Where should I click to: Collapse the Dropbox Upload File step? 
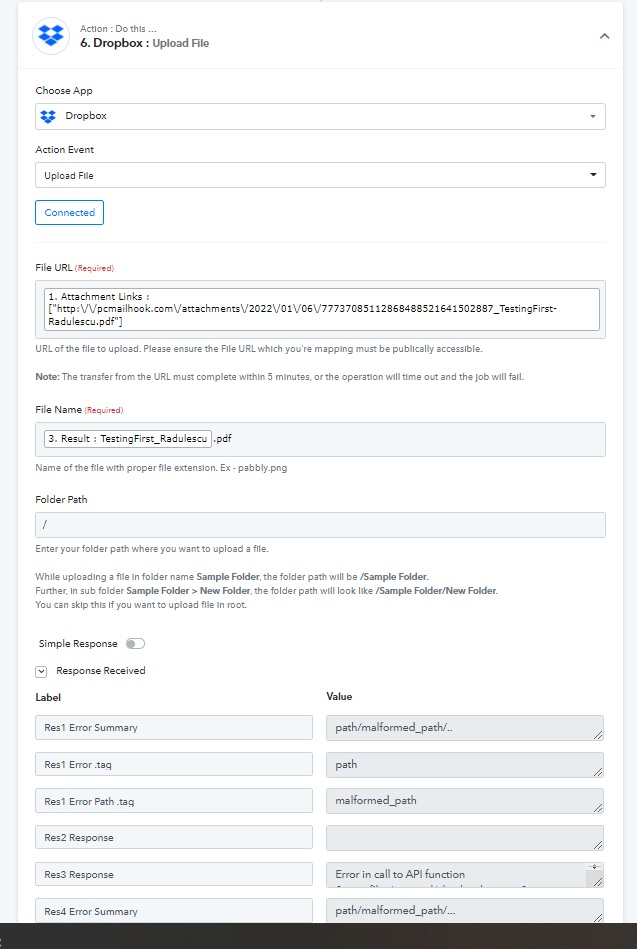coord(604,36)
